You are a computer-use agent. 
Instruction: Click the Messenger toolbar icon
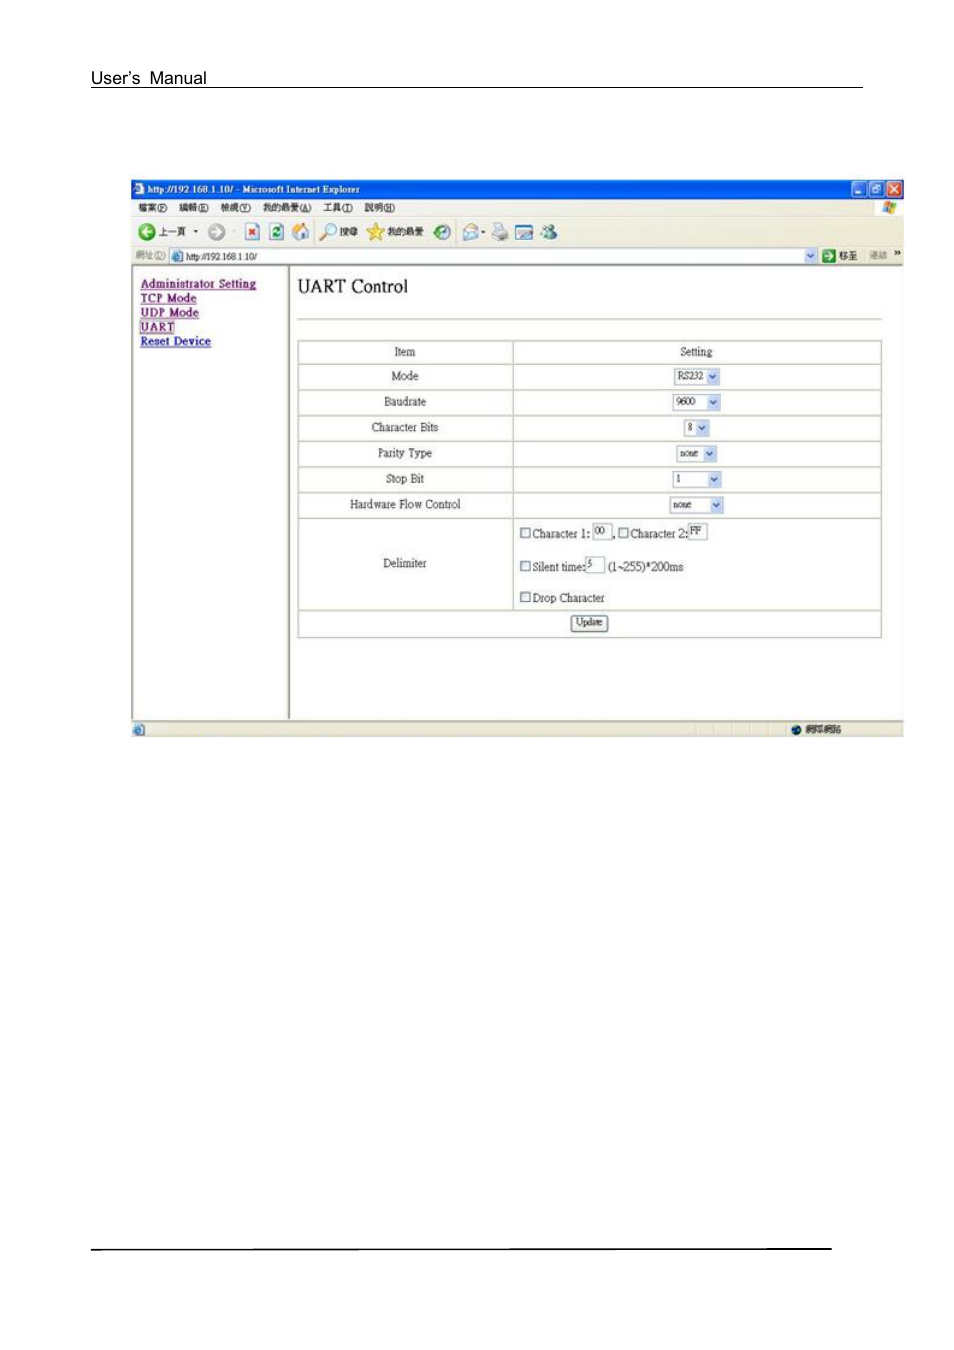tap(549, 232)
